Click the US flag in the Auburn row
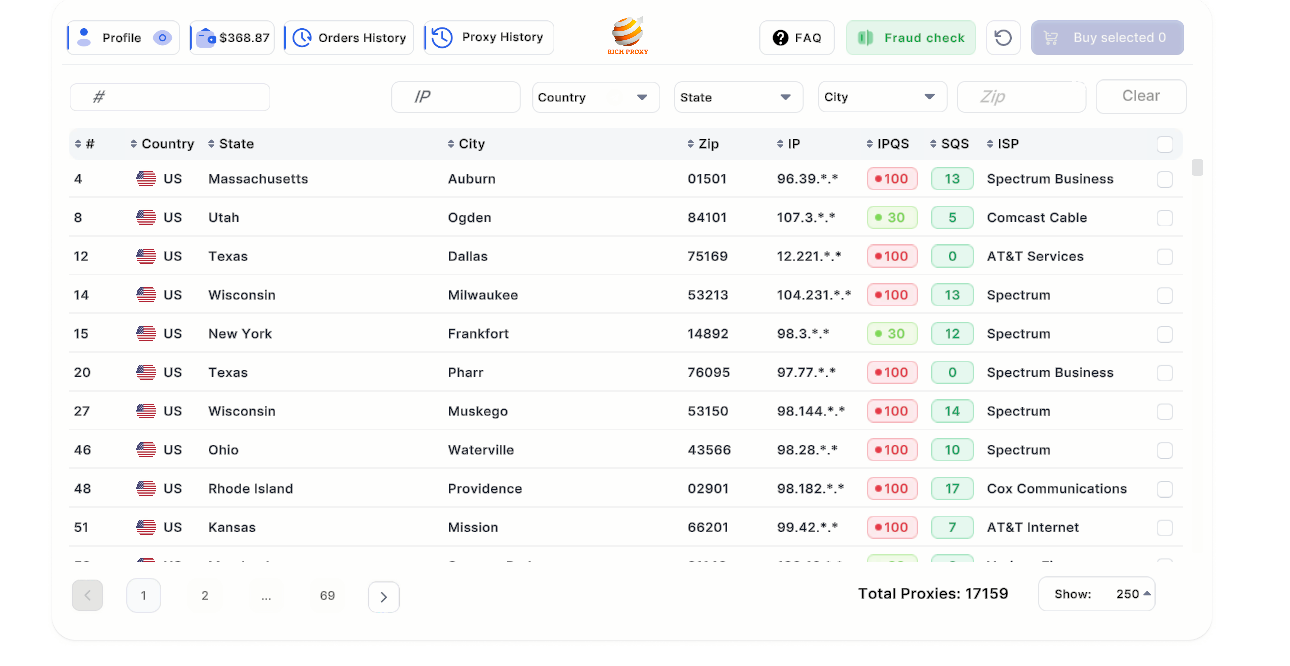 tap(146, 179)
